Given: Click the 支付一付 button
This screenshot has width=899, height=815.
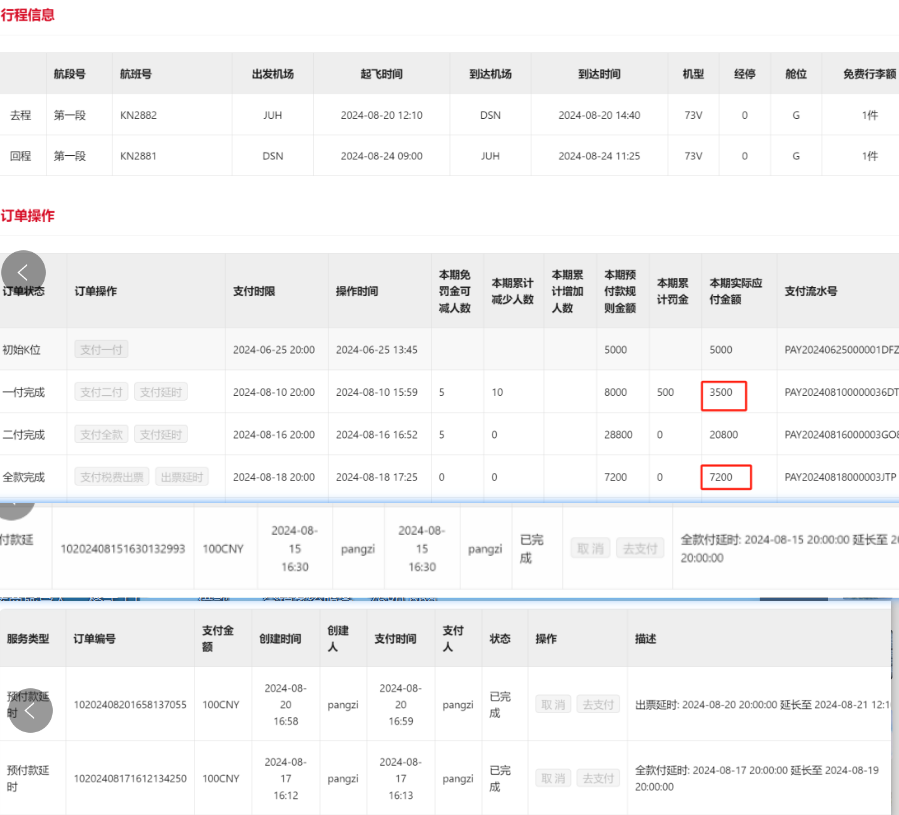Looking at the screenshot, I should 101,350.
